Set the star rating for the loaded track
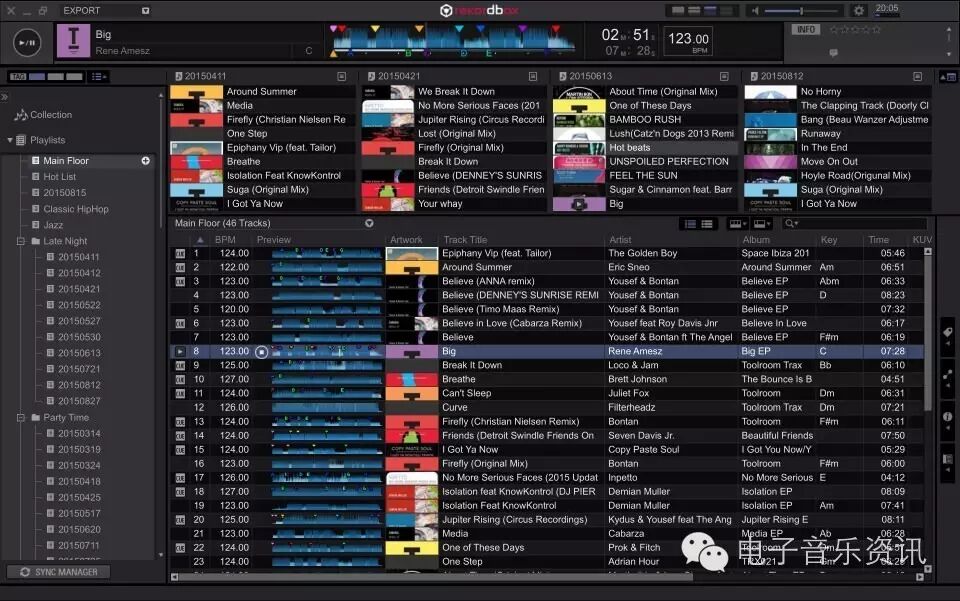This screenshot has width=960, height=601. coord(855,29)
